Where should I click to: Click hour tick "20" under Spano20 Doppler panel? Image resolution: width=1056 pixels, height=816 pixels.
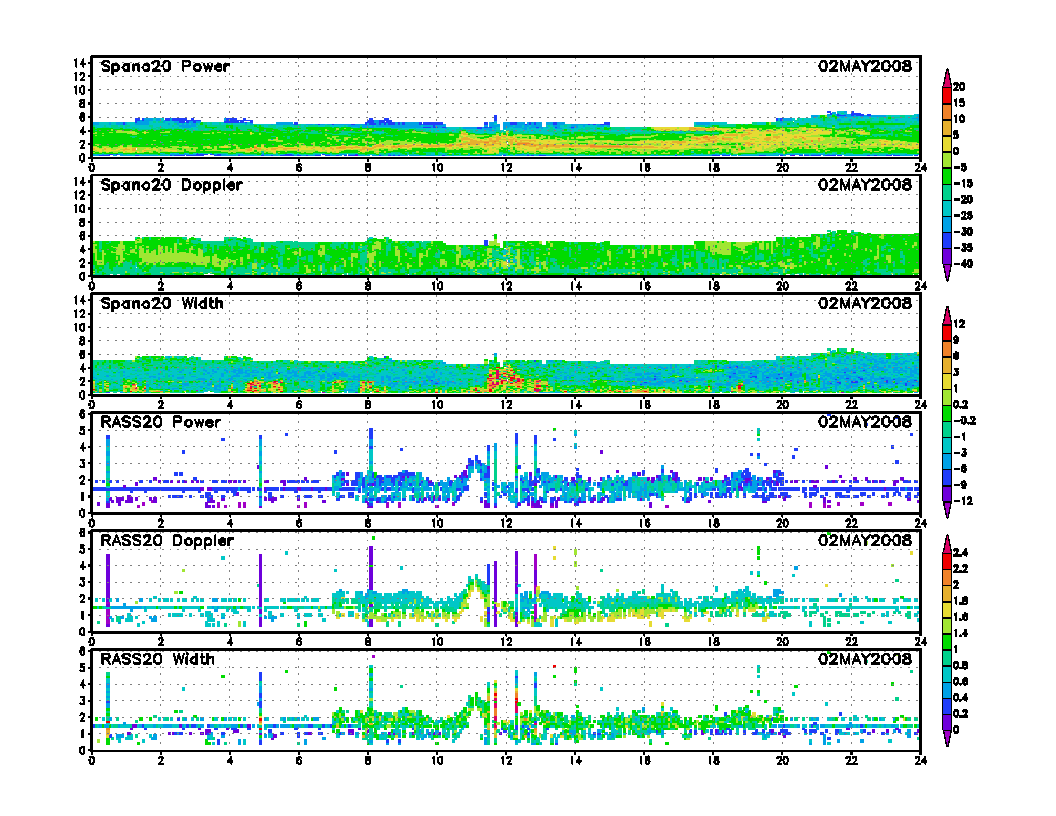pos(783,287)
